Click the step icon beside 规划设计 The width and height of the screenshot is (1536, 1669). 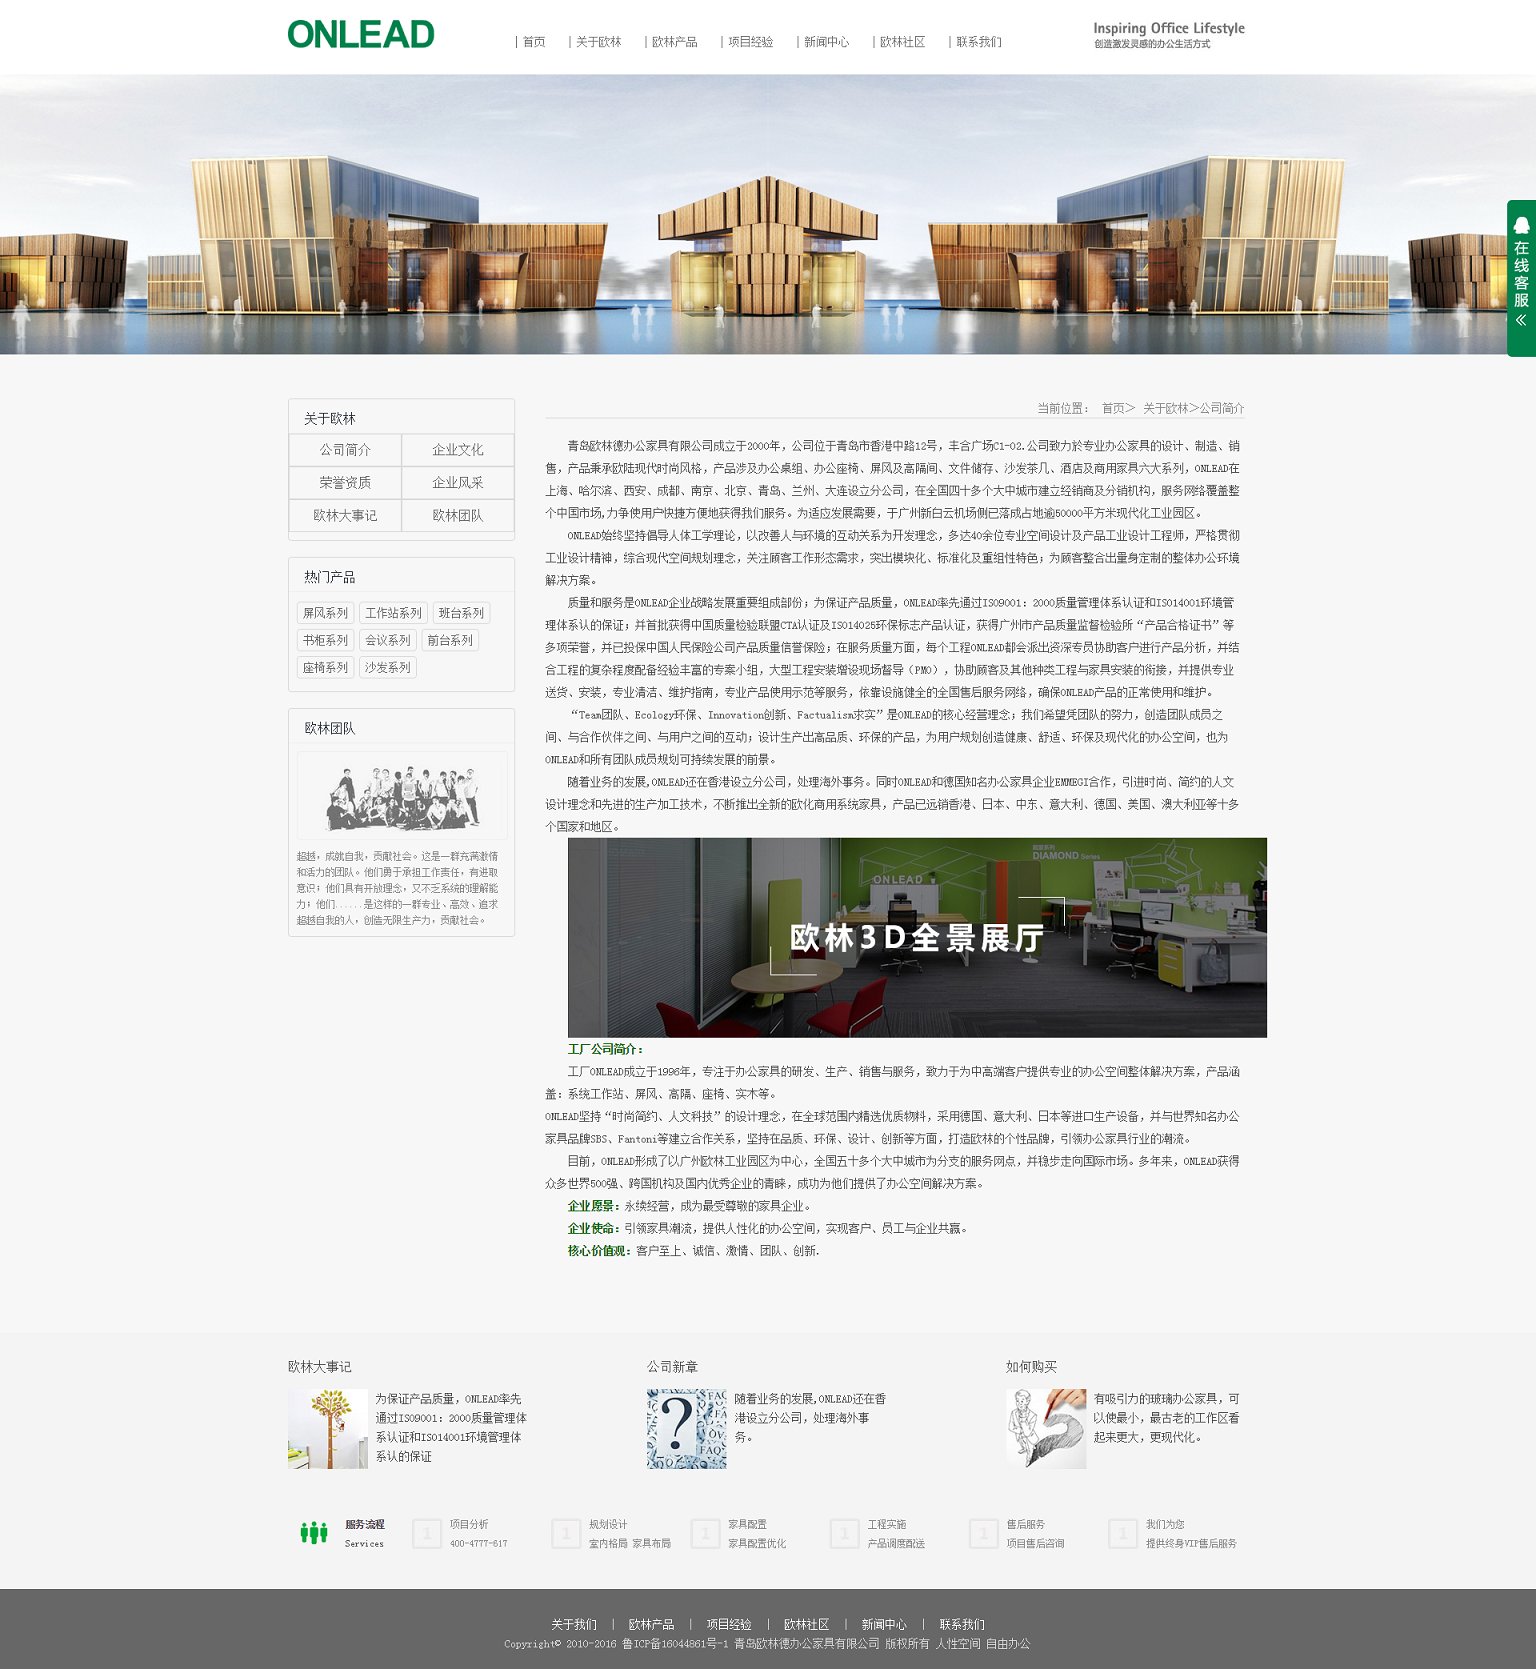(566, 1533)
